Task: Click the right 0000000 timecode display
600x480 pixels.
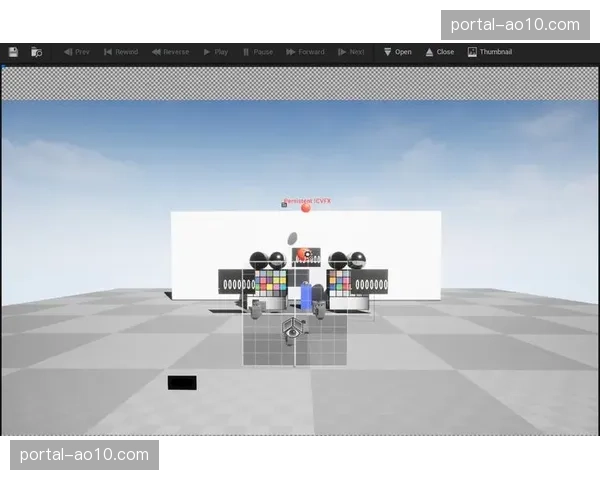Action: [370, 284]
